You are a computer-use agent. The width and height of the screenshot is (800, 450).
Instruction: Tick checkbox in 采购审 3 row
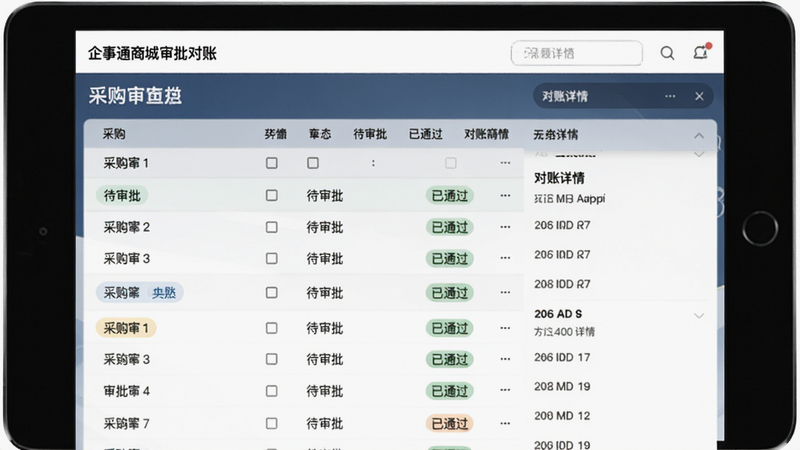[x=272, y=258]
